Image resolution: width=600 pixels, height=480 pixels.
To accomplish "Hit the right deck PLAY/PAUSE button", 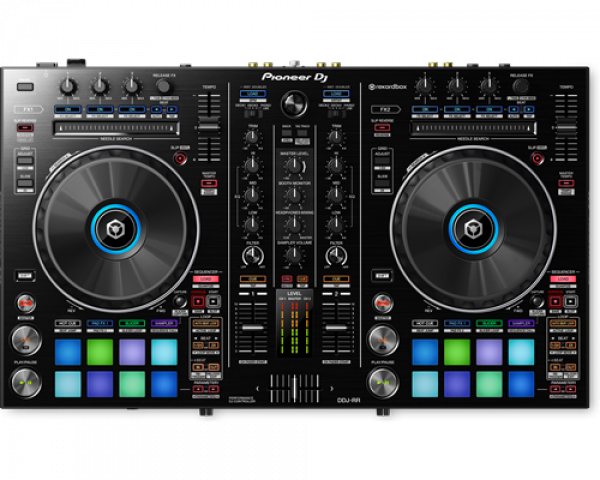I will [382, 382].
